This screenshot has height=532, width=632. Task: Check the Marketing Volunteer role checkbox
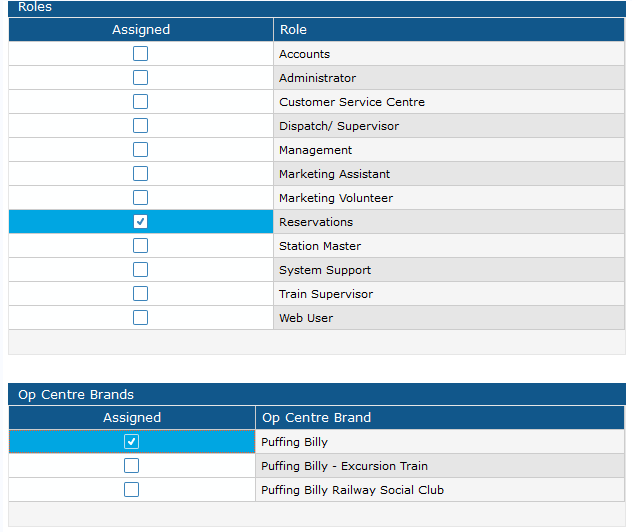click(x=140, y=197)
